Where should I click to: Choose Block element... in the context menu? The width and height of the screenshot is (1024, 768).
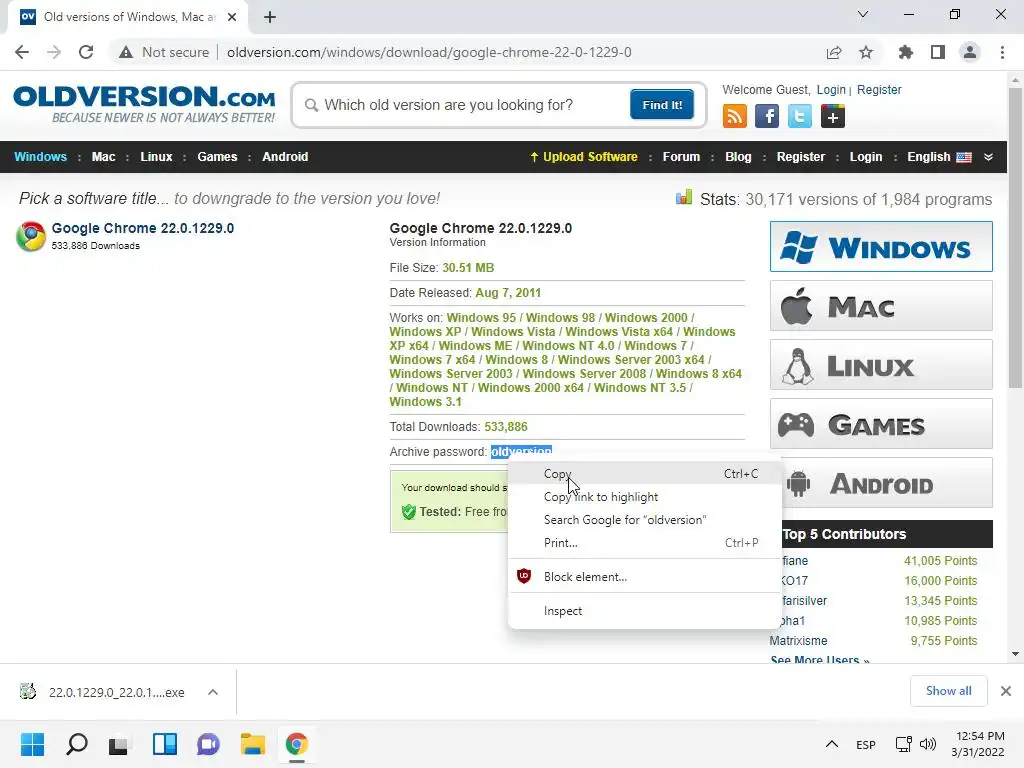coord(645,577)
